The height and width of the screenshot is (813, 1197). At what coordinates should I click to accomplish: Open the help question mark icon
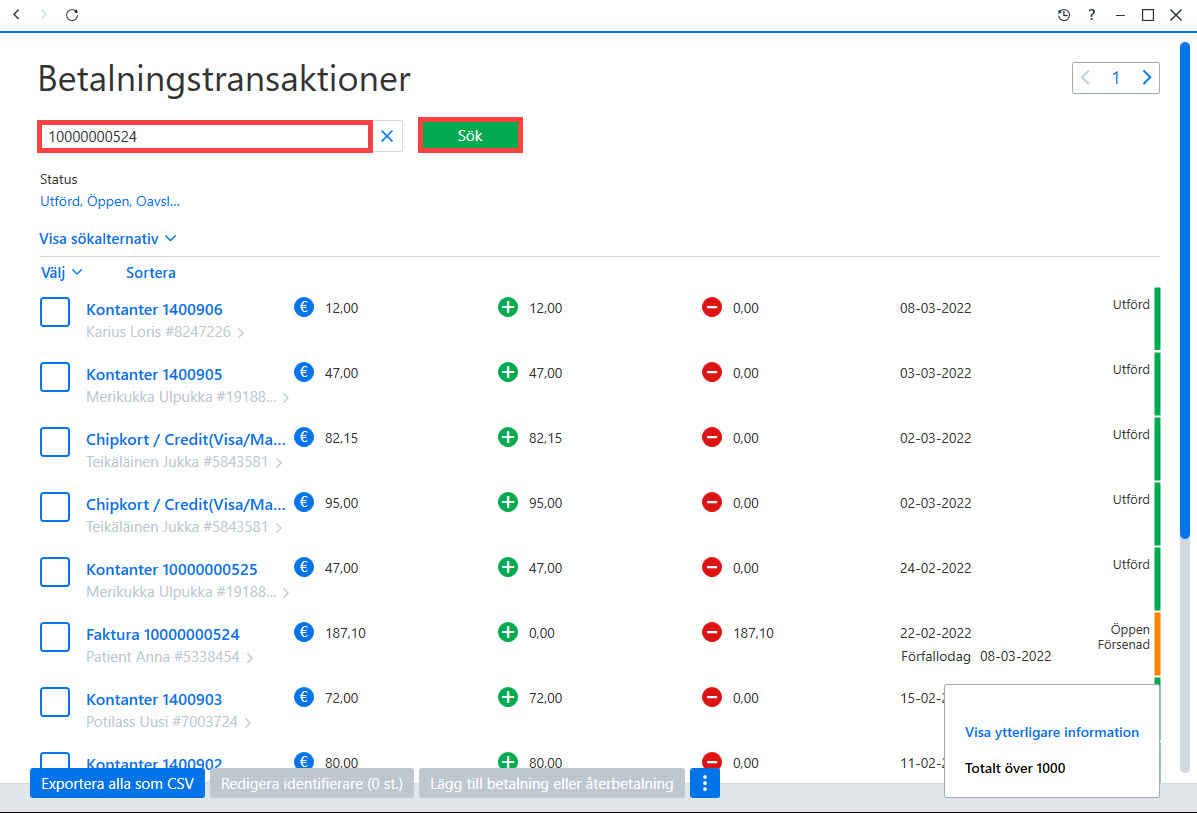click(1092, 15)
